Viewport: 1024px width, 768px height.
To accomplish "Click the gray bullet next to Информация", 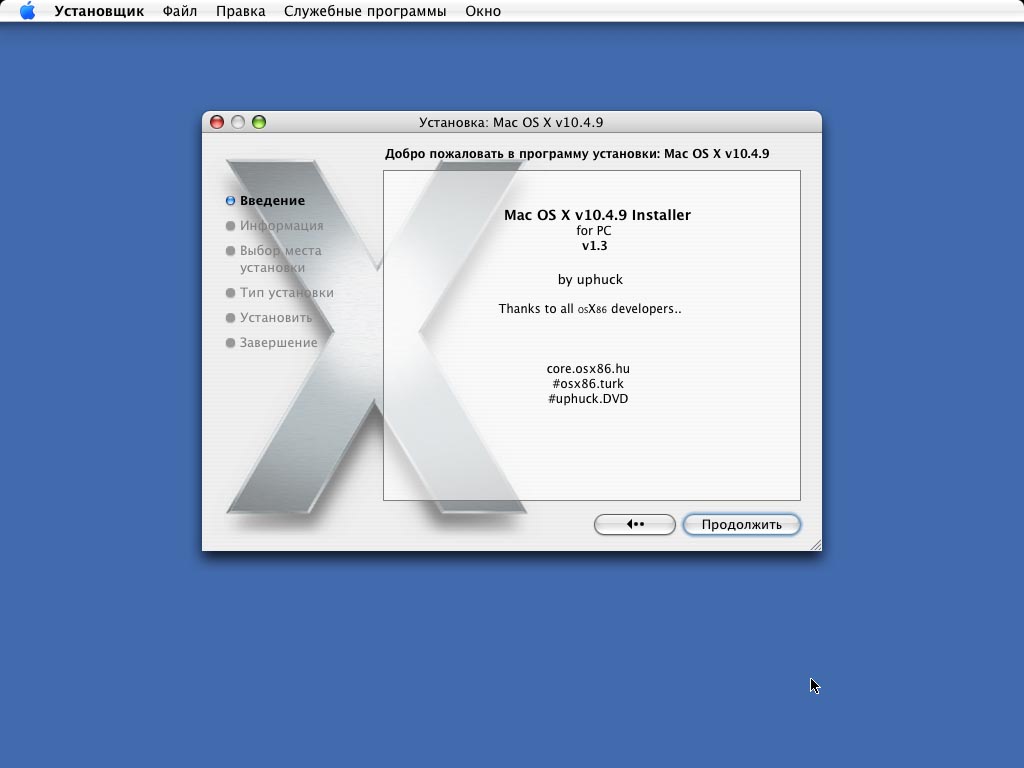I will [x=231, y=226].
